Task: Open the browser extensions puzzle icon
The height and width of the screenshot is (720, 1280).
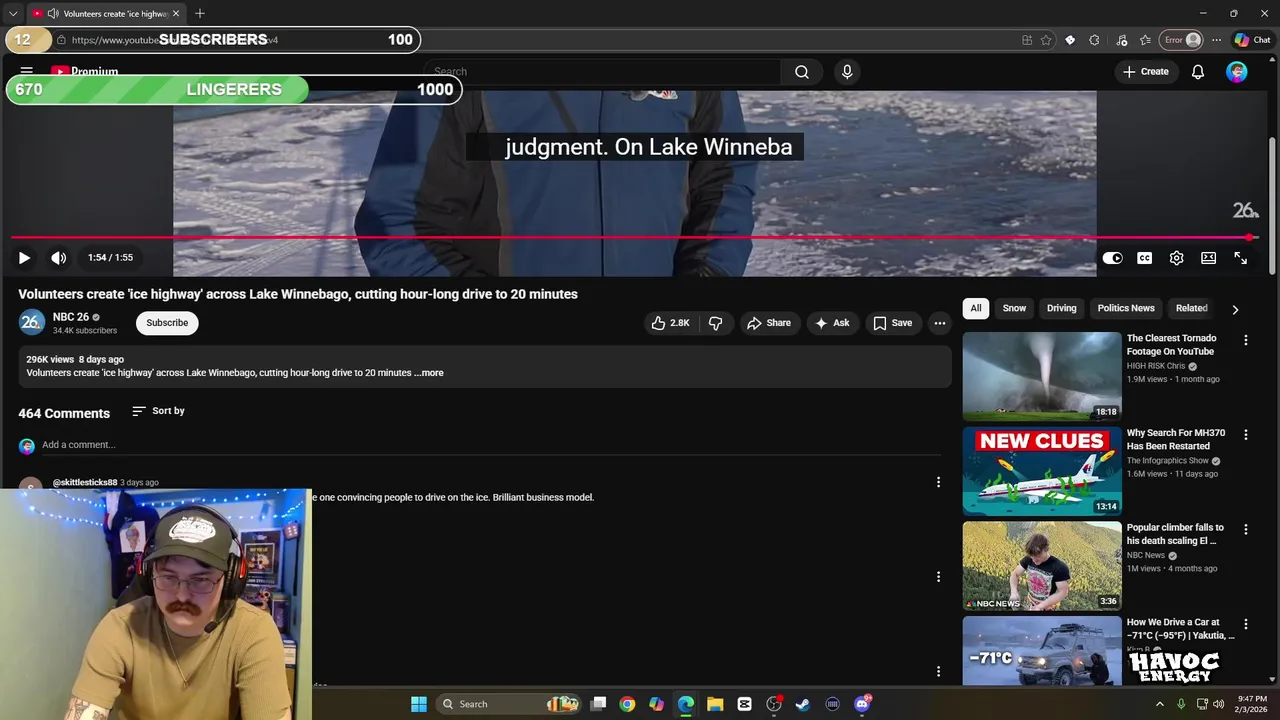Action: [x=1094, y=40]
